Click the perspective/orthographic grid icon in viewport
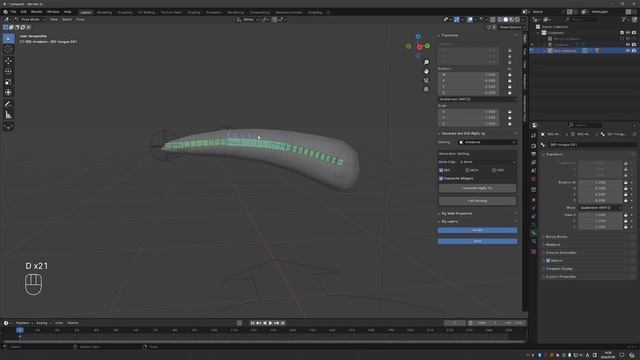 [x=426, y=89]
